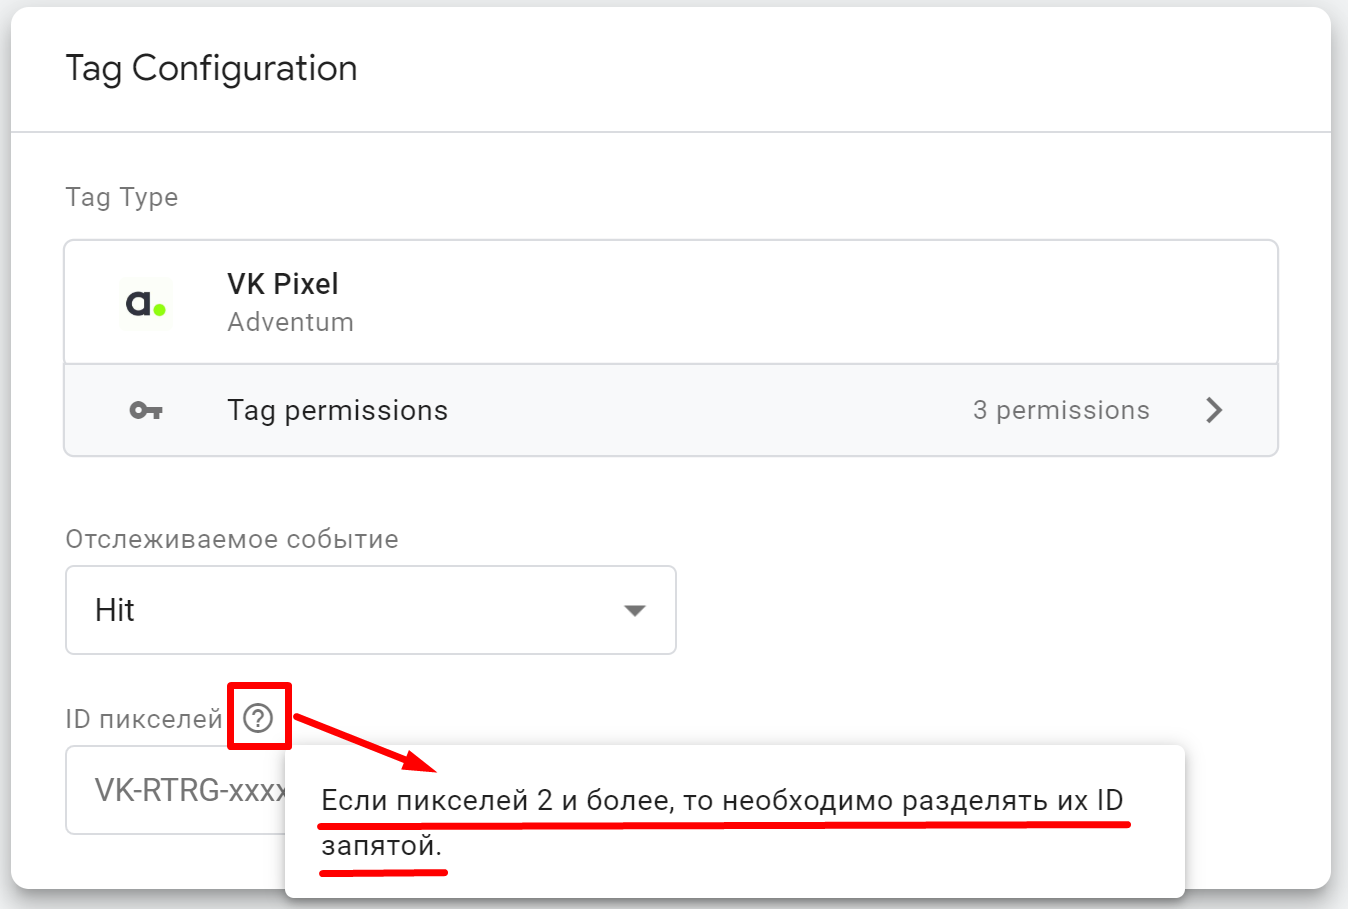Image resolution: width=1348 pixels, height=909 pixels.
Task: Click the "Adventum" vendor subtitle
Action: pos(290,322)
